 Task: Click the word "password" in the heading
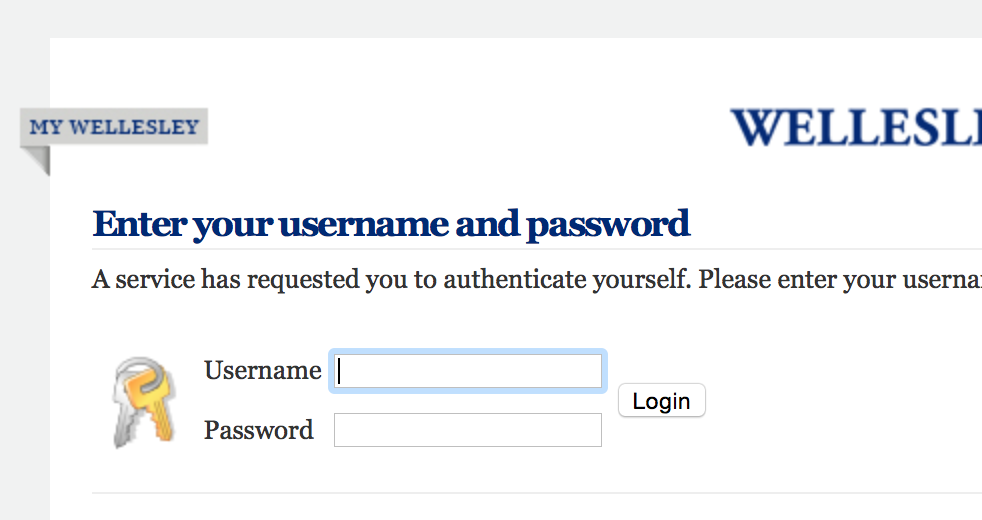(x=608, y=224)
